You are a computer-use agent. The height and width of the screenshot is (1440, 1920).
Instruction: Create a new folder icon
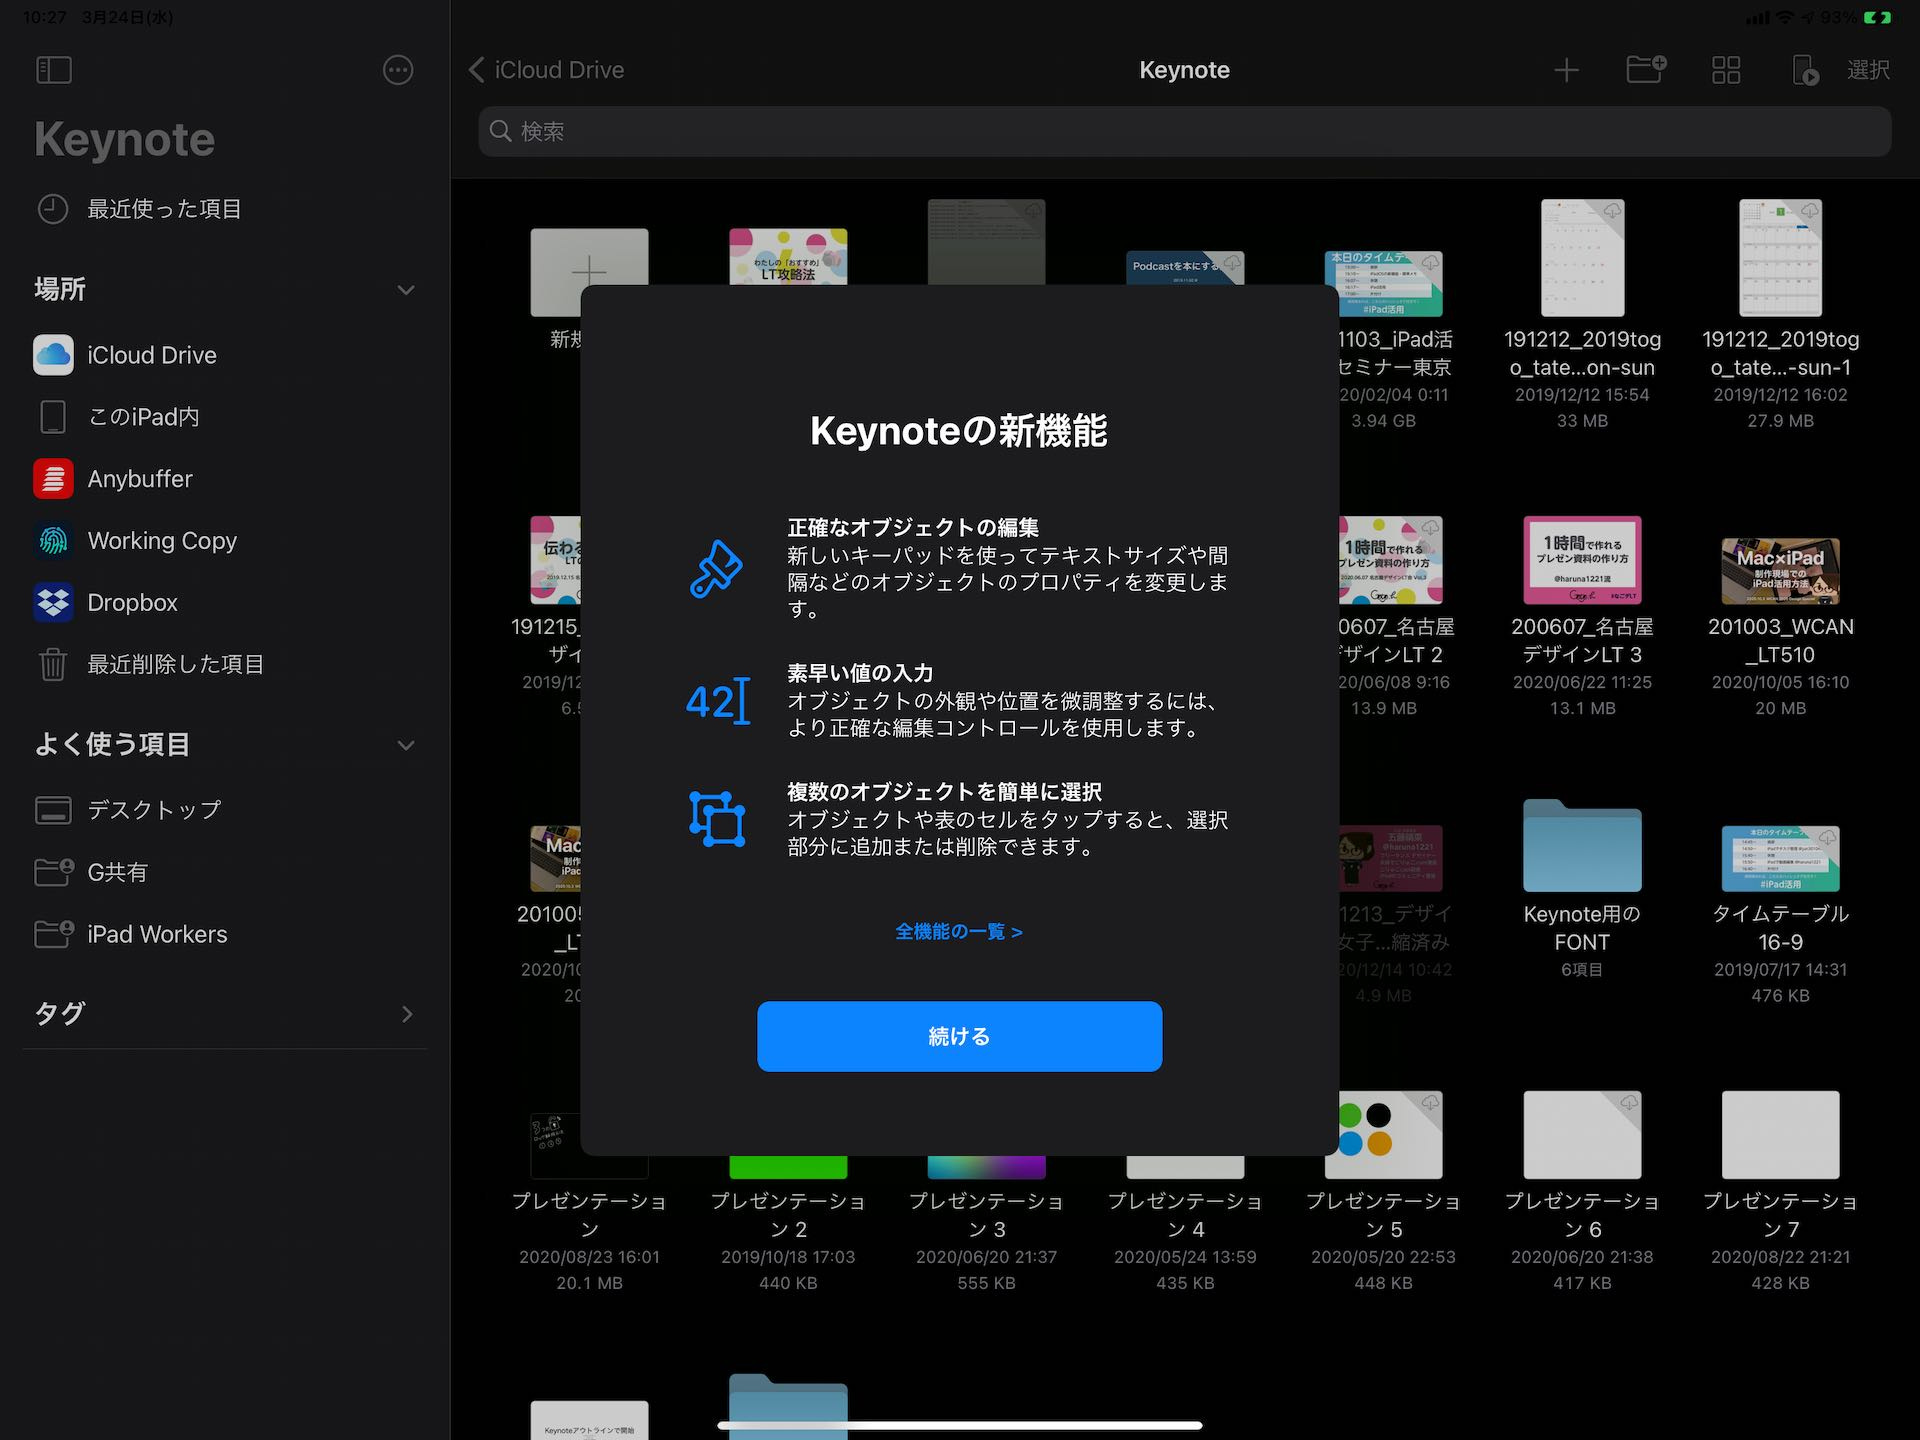[1645, 70]
